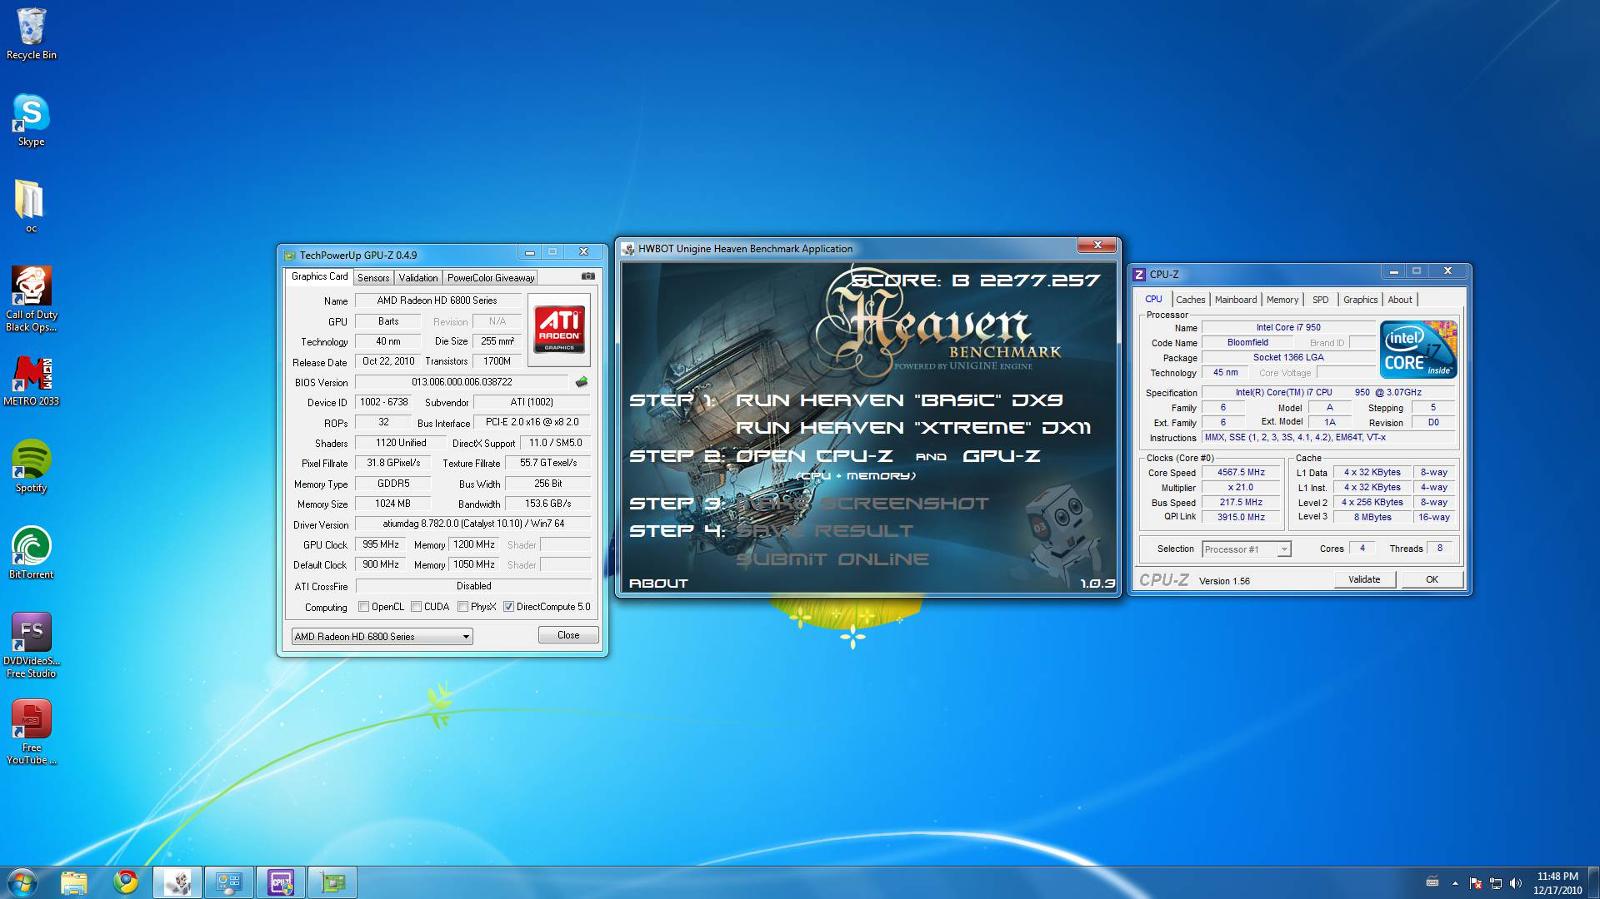
Task: Click the HWBOT Heaven taskbar button
Action: [x=177, y=882]
